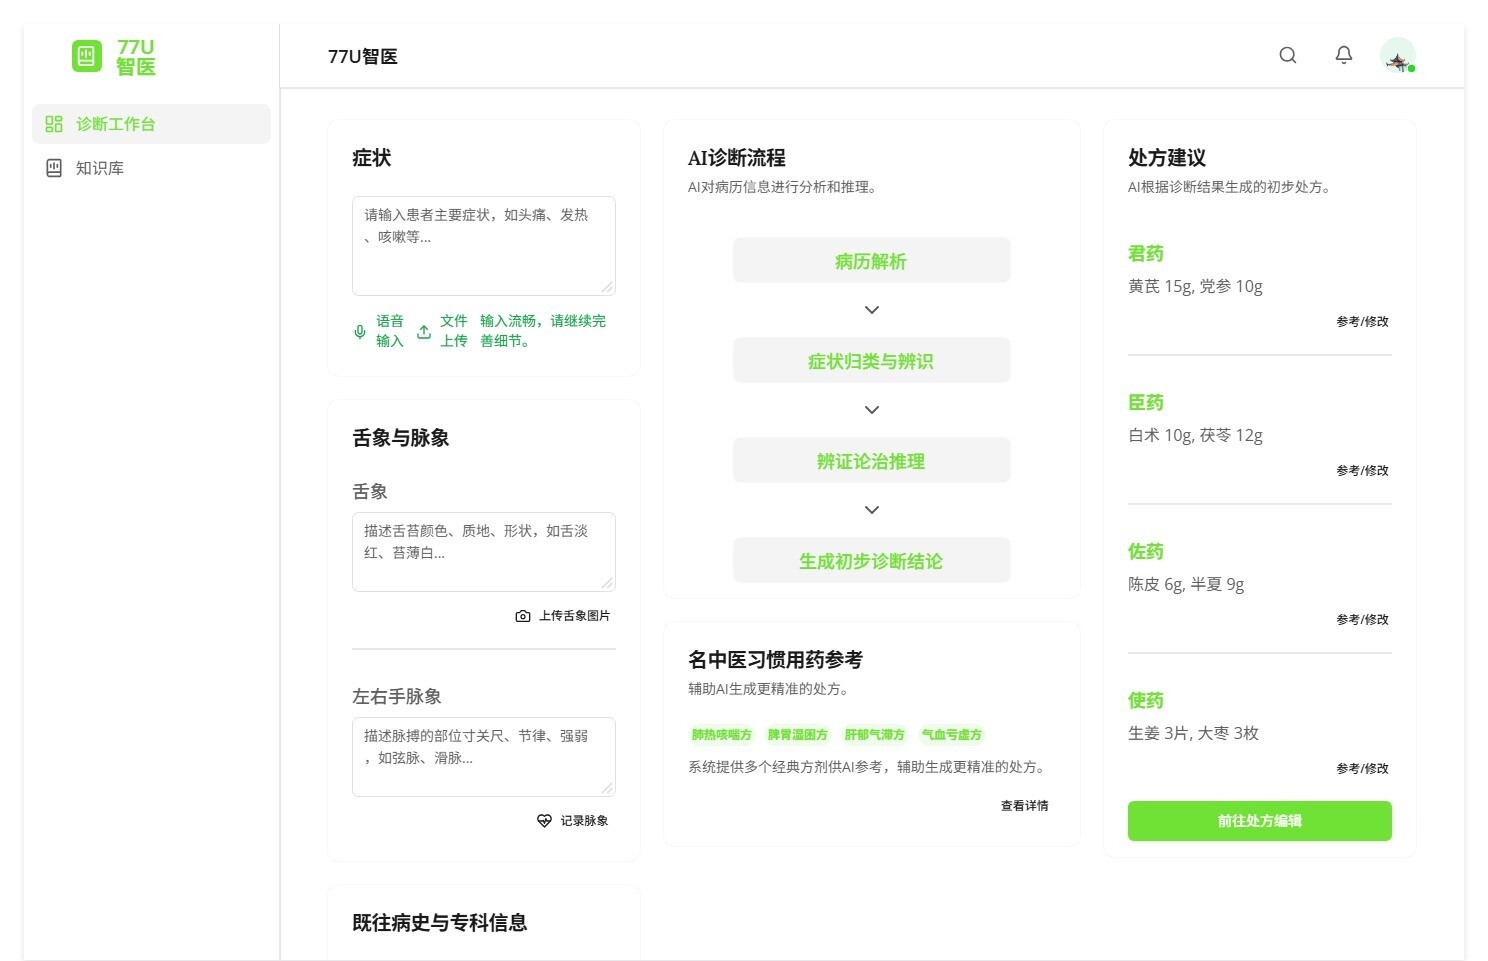
Task: Click the chevron below 病历解析
Action: 872,310
